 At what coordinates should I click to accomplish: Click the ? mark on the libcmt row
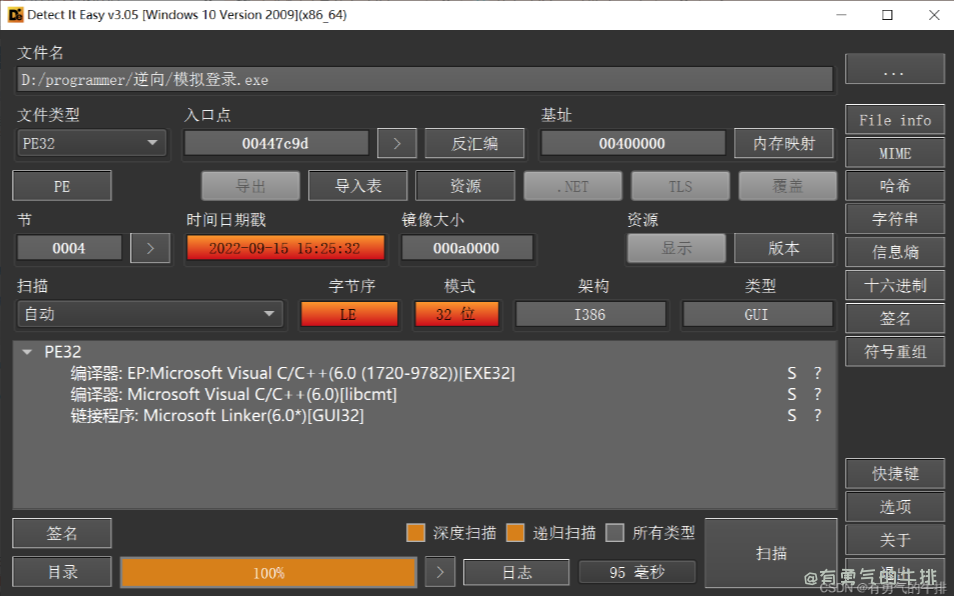818,394
